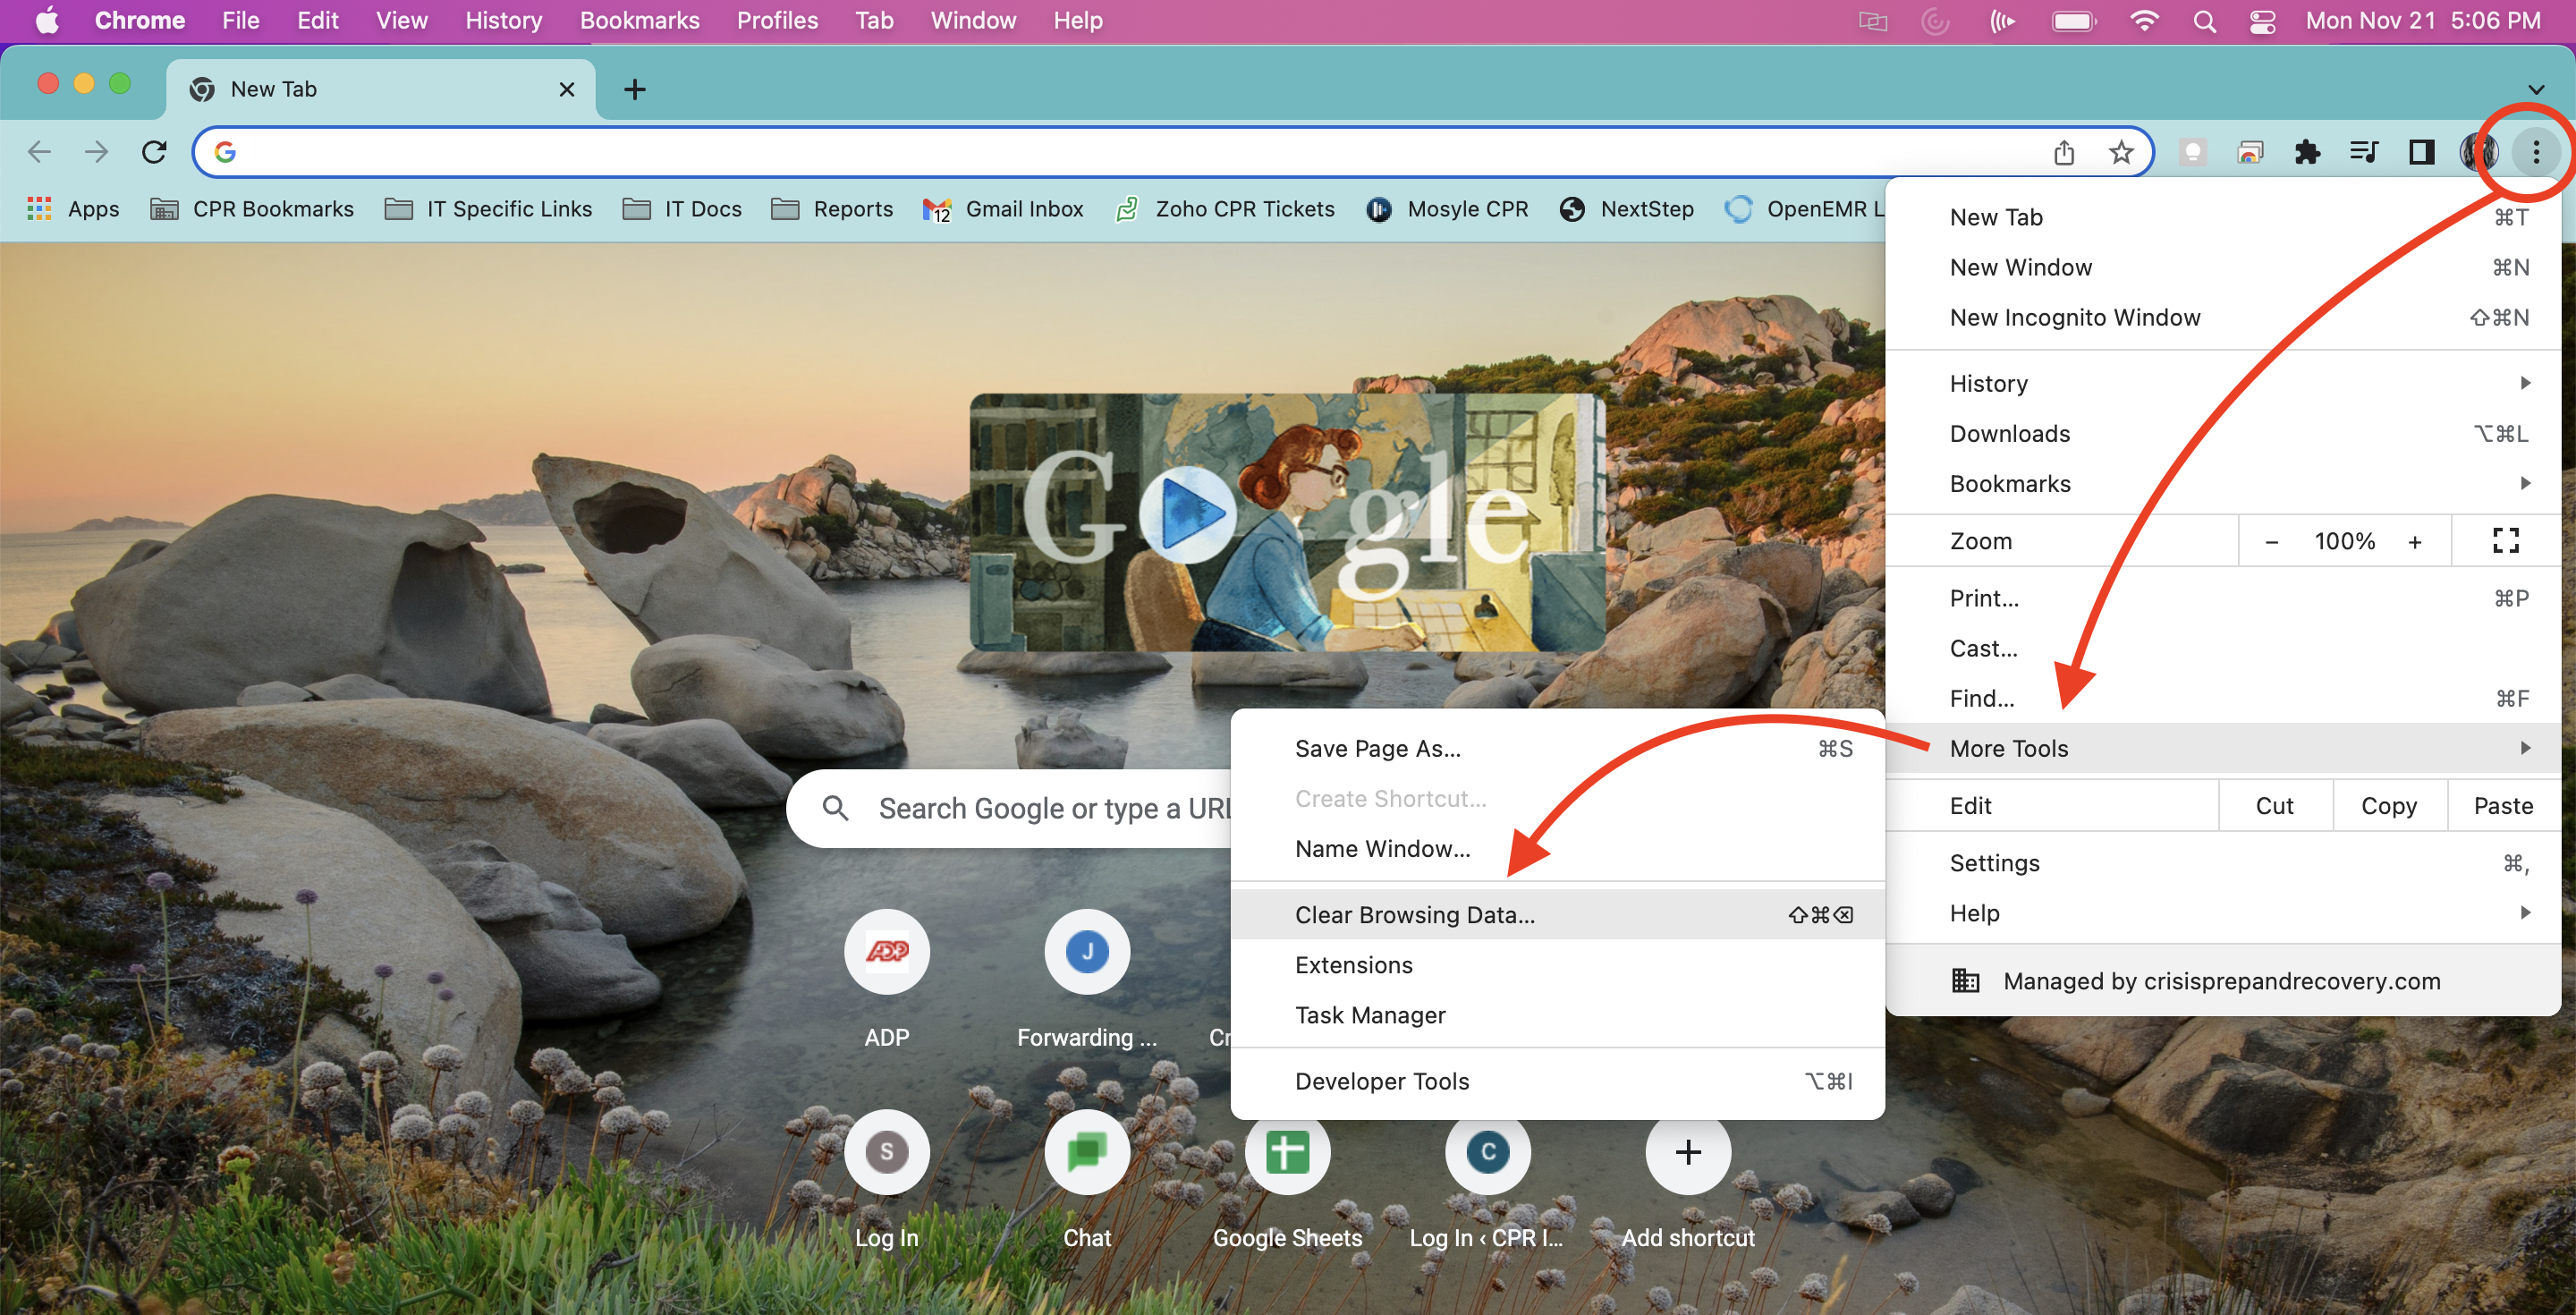Decrease zoom with the minus button
Screen dimensions: 2576x1315
[x=2271, y=541]
